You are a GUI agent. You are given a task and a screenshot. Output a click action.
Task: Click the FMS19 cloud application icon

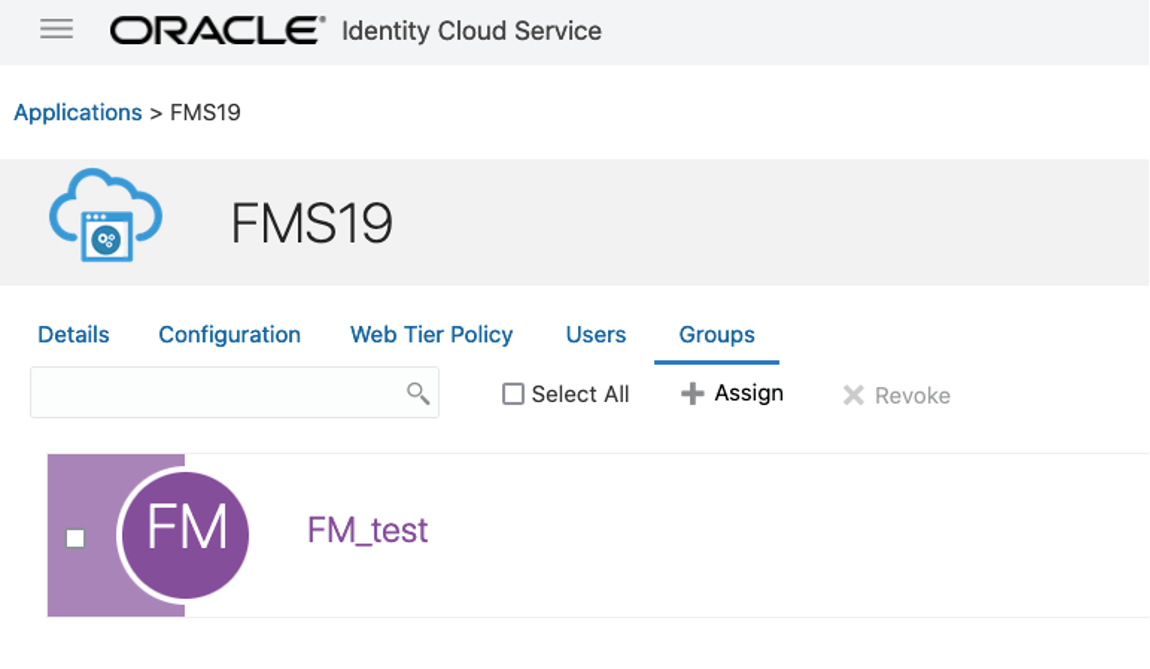(x=105, y=215)
